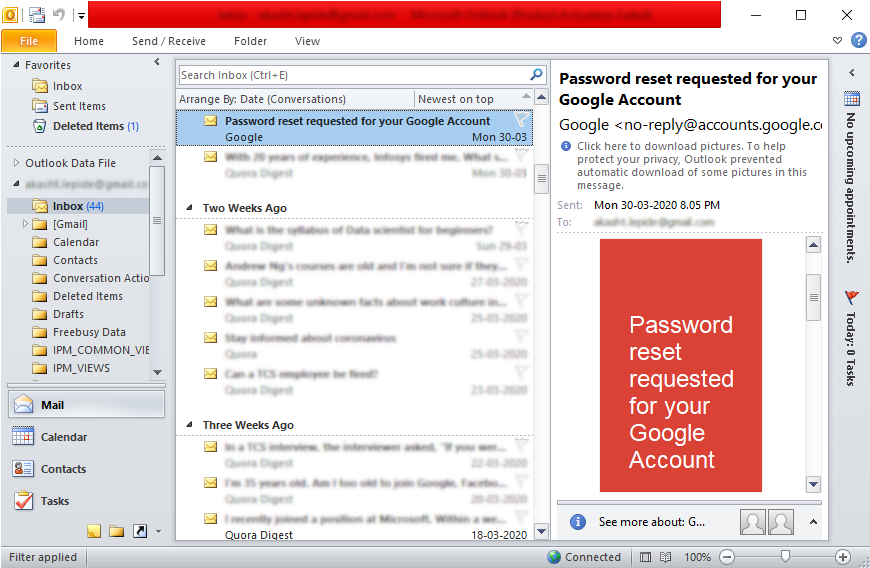Open the Folder ribbon tab
This screenshot has height=568, width=870.
coord(250,41)
